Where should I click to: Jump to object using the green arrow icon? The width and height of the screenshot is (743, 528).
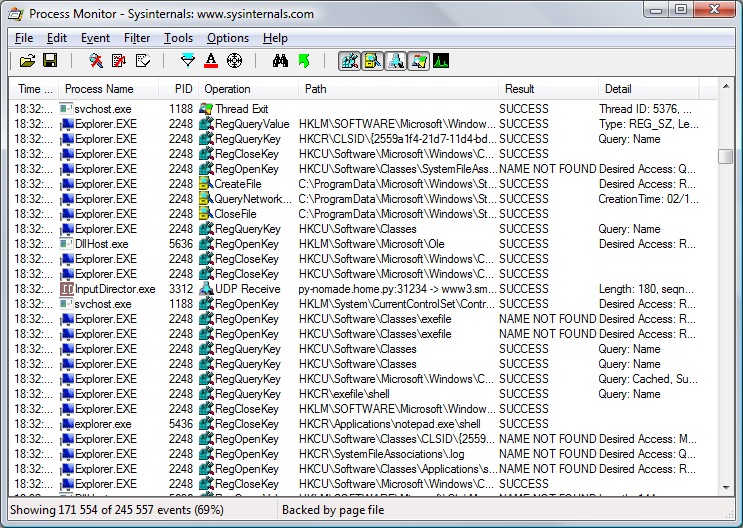pyautogui.click(x=304, y=61)
